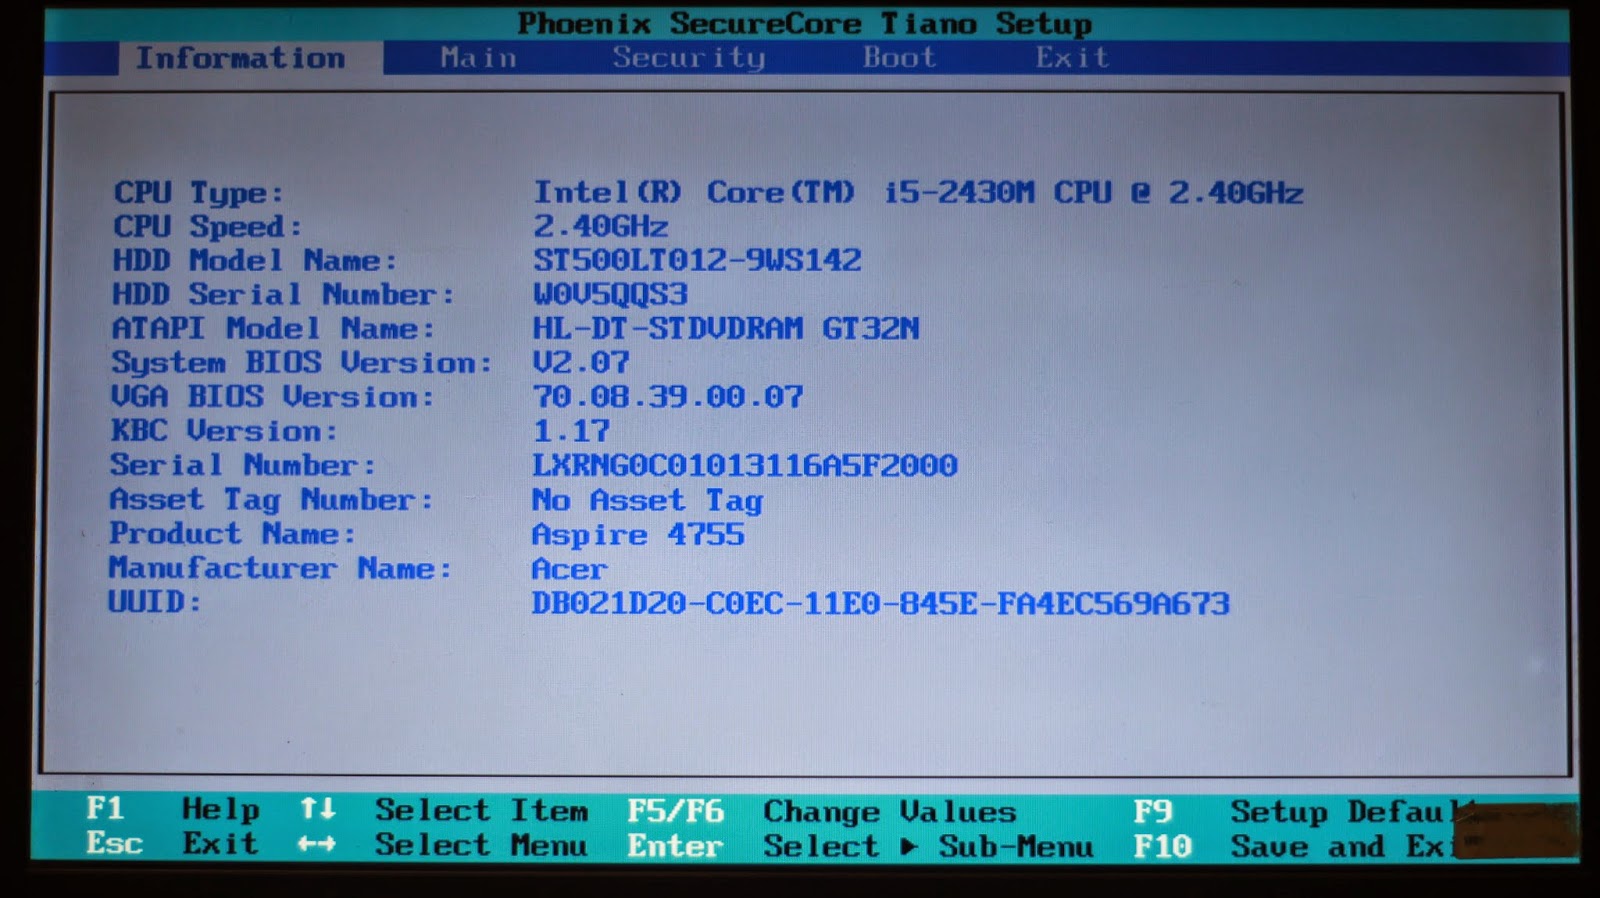This screenshot has width=1600, height=898.
Task: Select the Aspire 4755 product value
Action: click(638, 534)
